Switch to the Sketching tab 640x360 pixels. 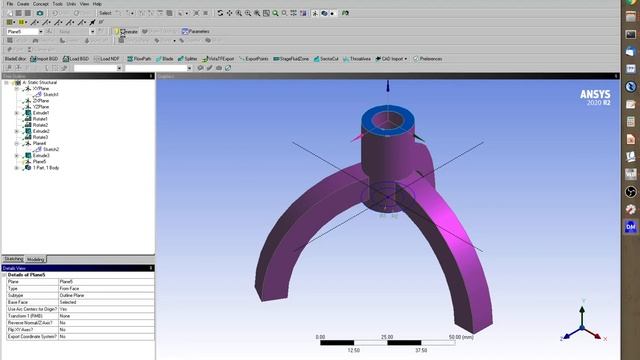[13, 259]
